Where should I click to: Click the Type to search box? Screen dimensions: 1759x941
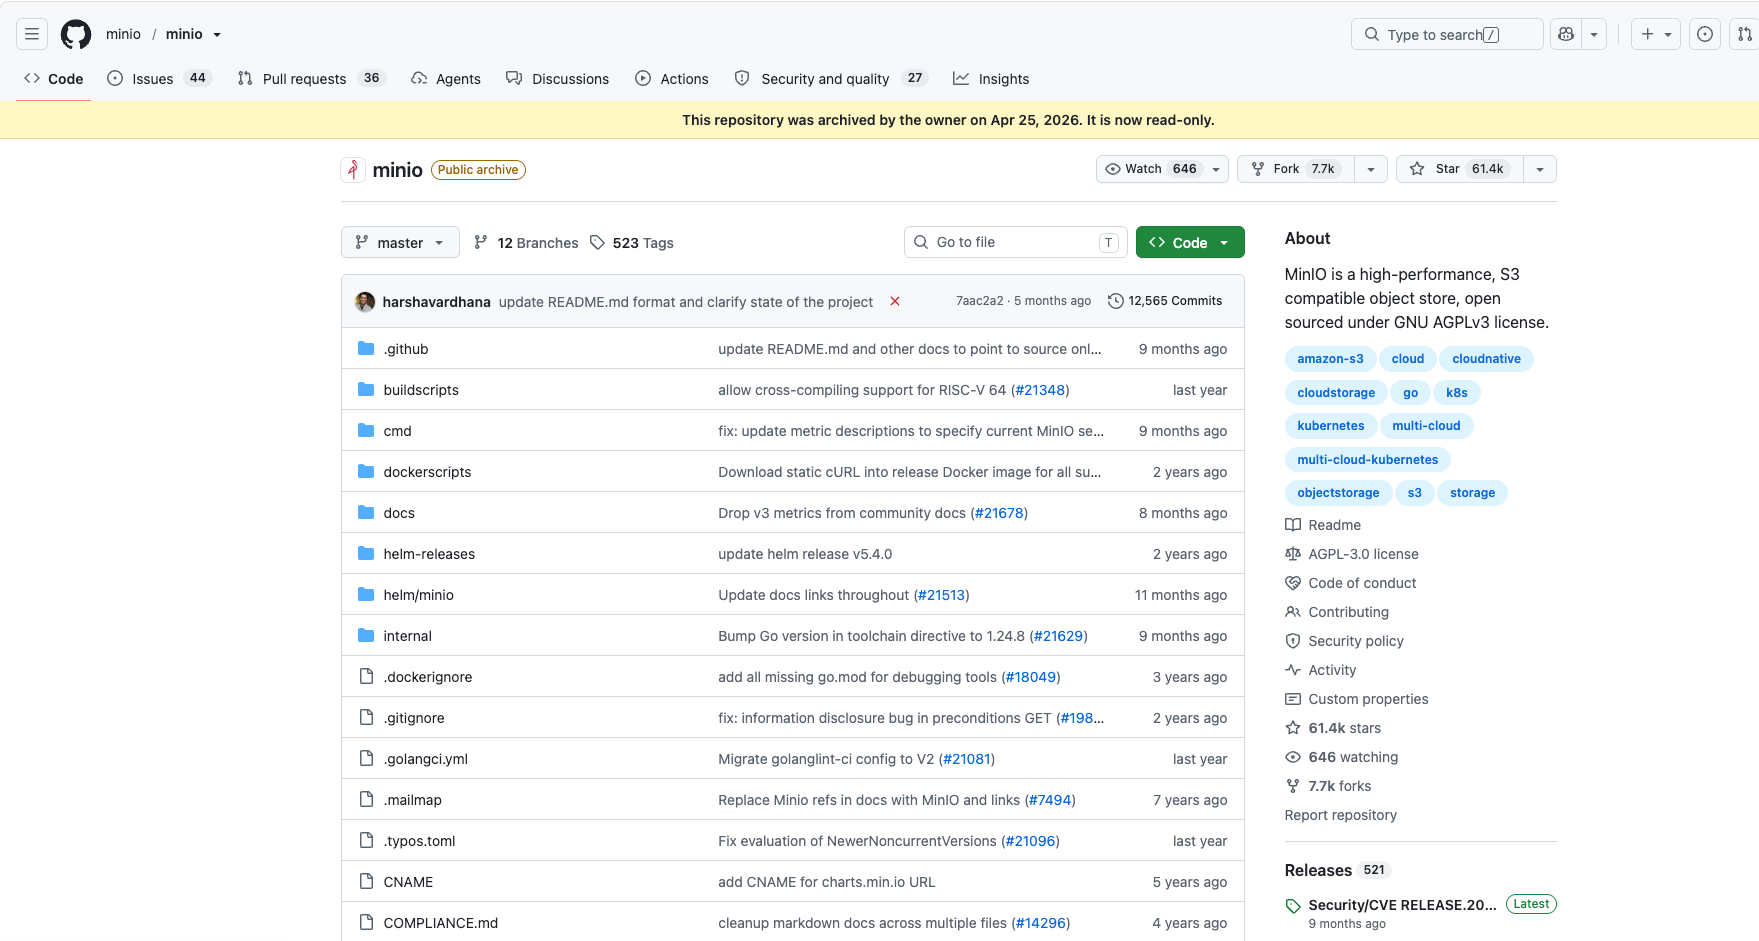click(1447, 34)
